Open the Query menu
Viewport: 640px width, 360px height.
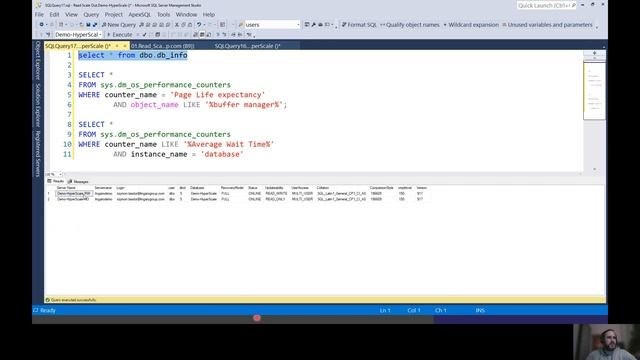coord(91,14)
